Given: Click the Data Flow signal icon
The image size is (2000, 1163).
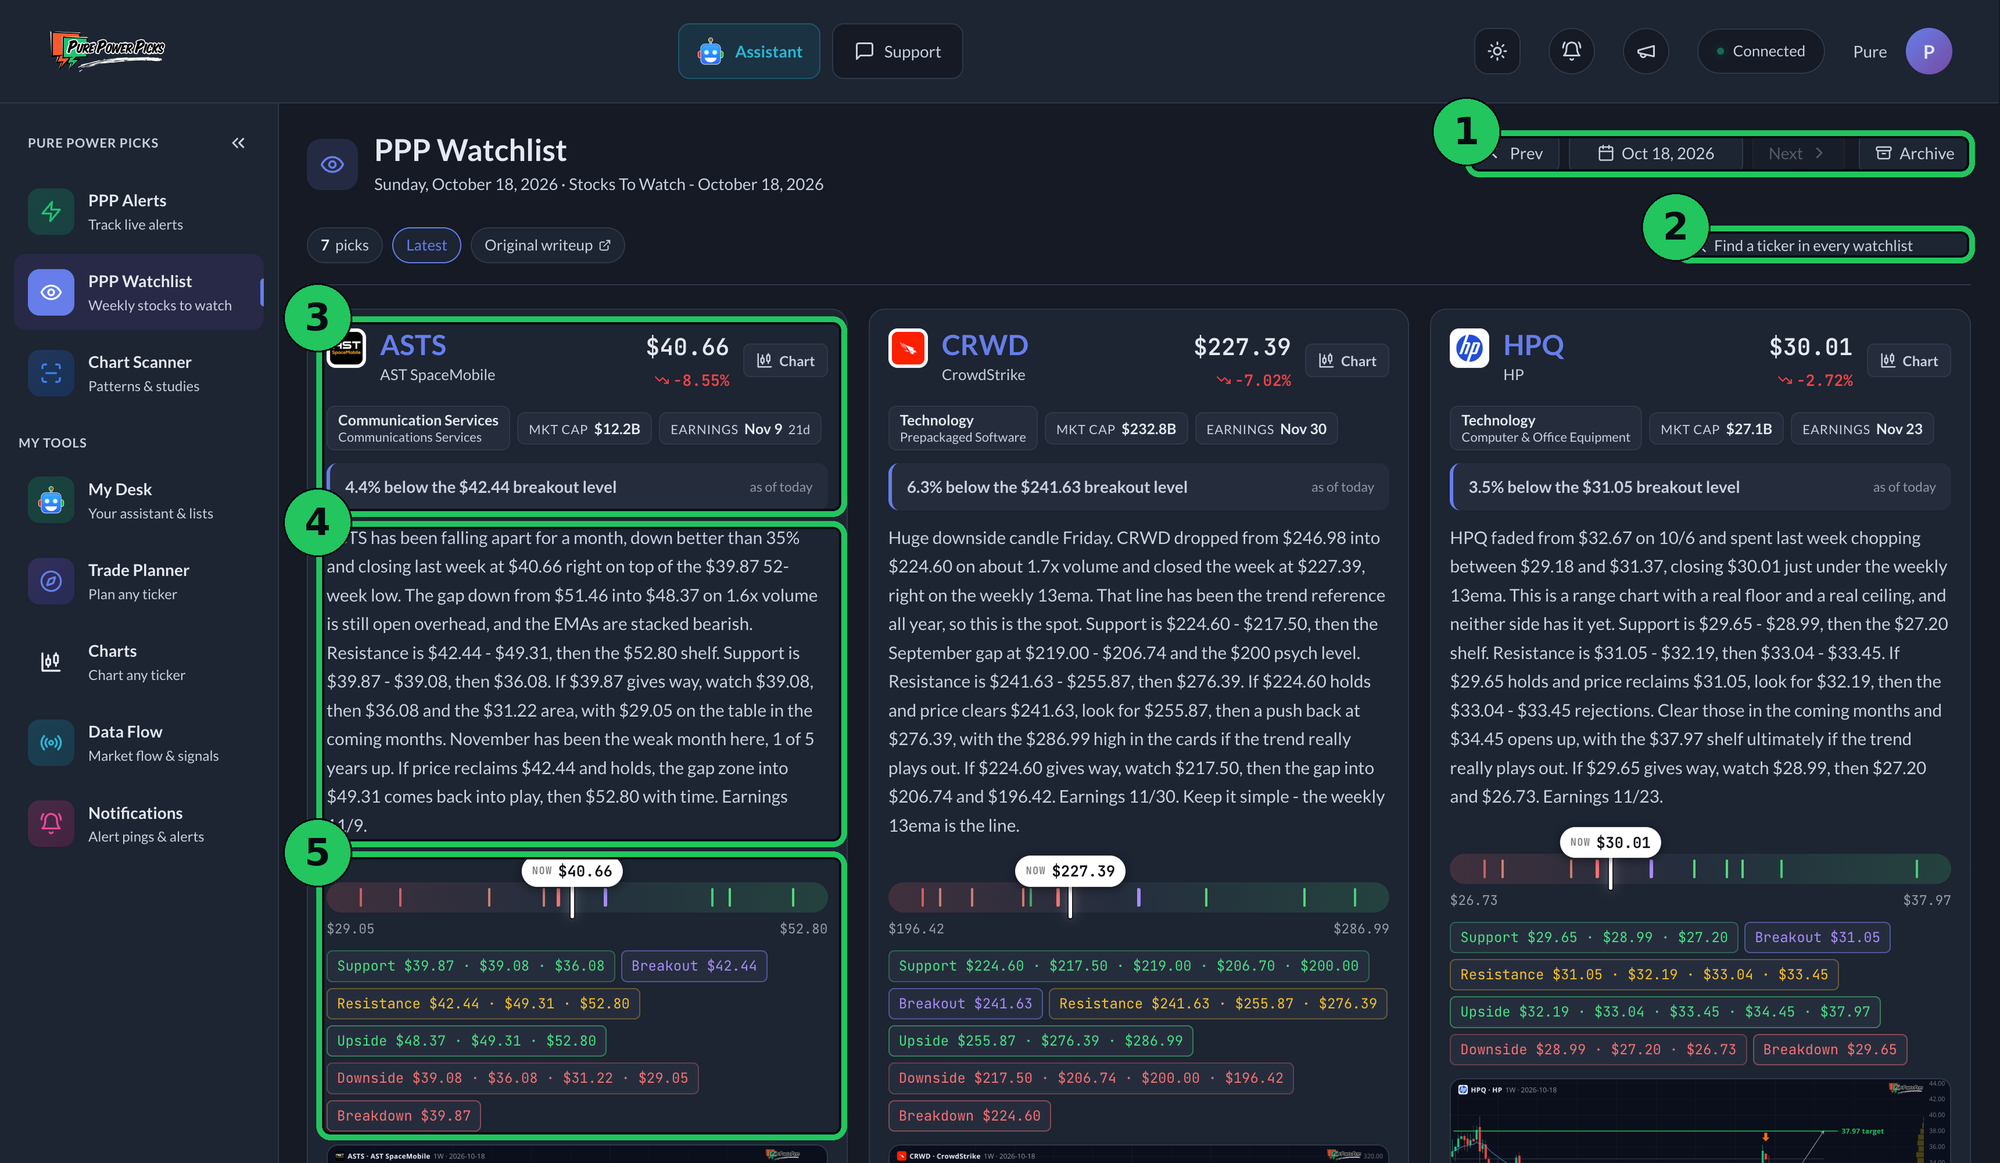Looking at the screenshot, I should click(51, 743).
